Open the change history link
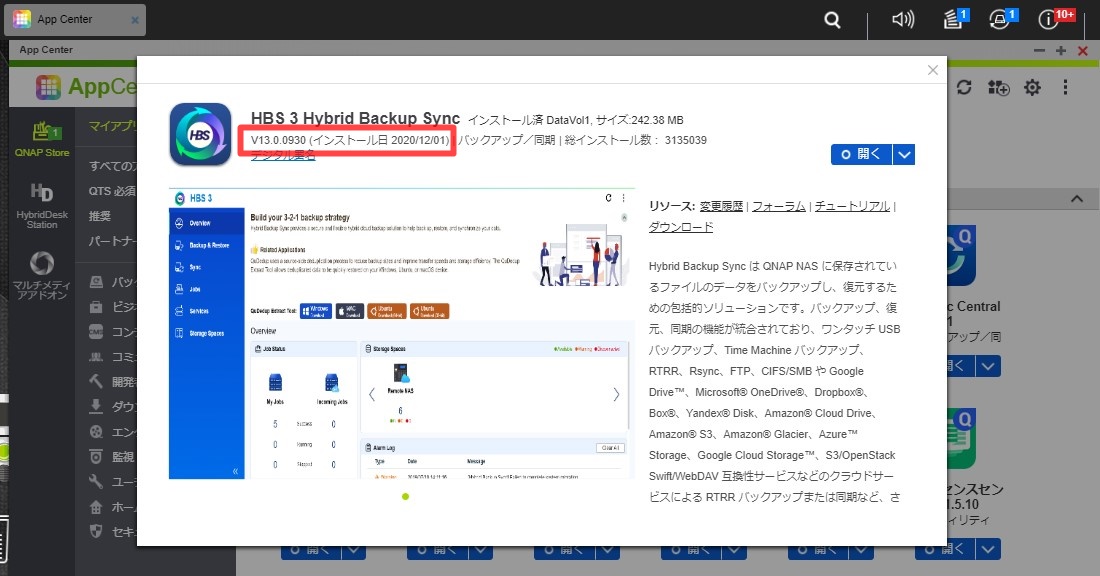This screenshot has height=576, width=1100. click(721, 206)
